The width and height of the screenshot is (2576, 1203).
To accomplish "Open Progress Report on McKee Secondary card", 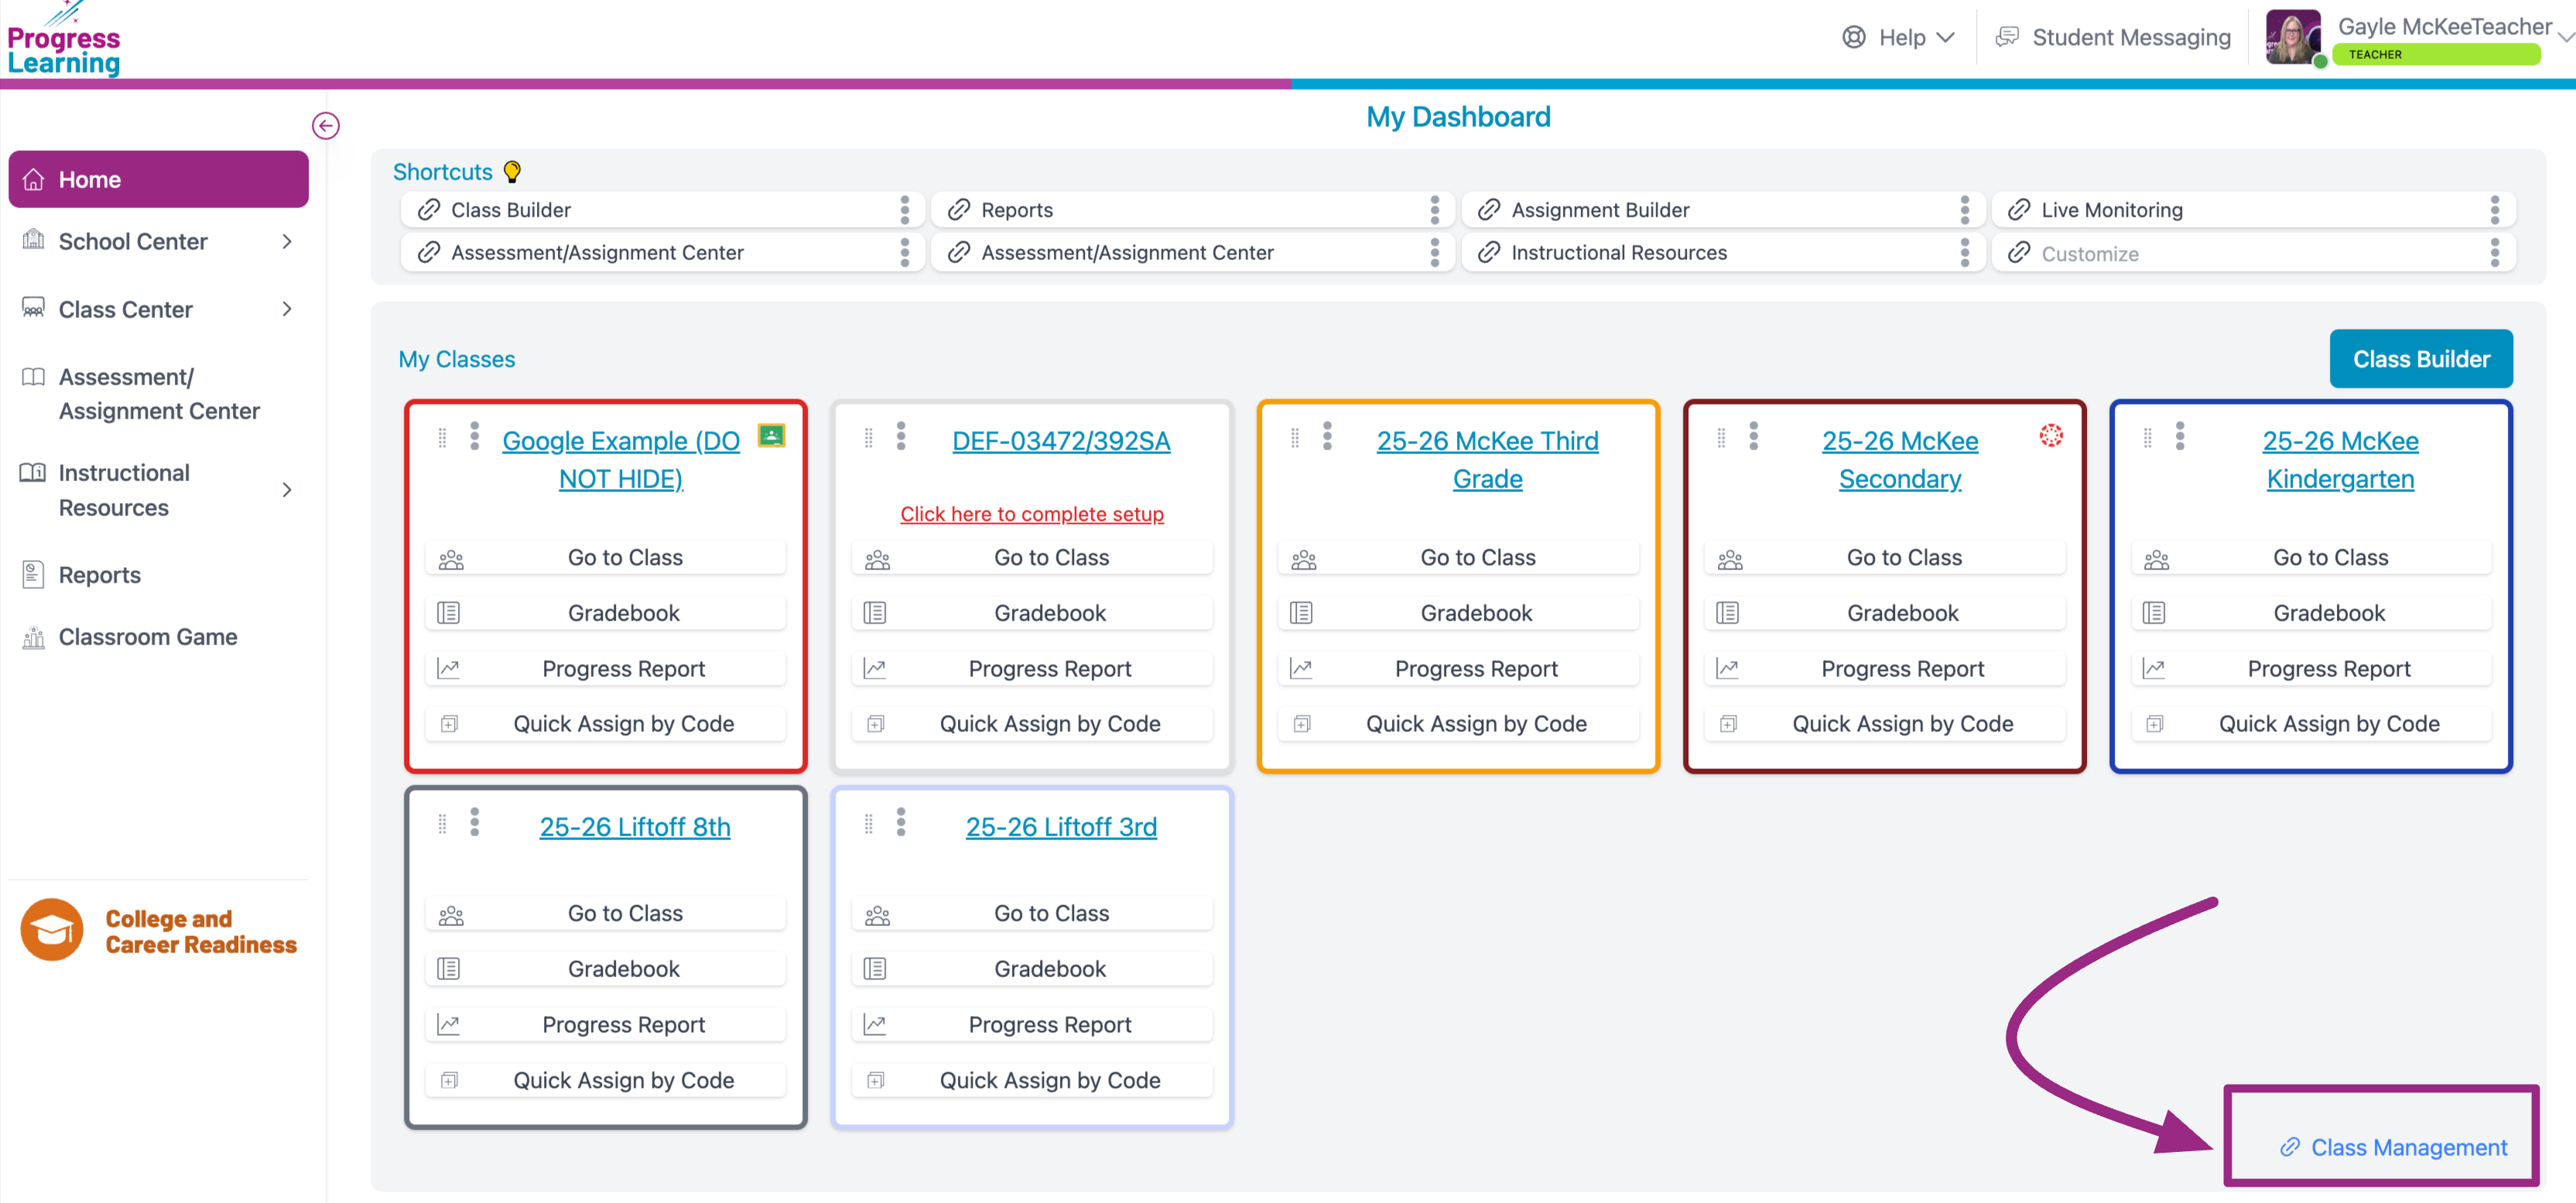I will click(x=1884, y=668).
